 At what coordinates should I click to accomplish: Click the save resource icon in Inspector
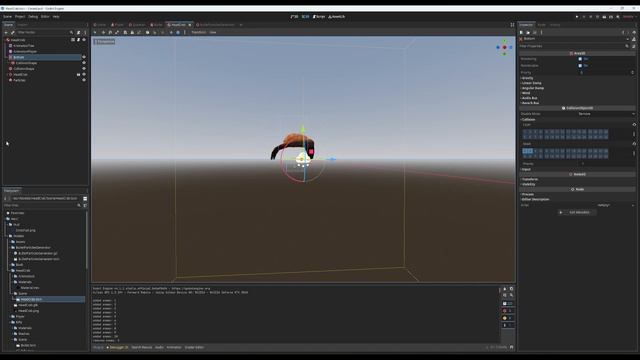click(535, 32)
